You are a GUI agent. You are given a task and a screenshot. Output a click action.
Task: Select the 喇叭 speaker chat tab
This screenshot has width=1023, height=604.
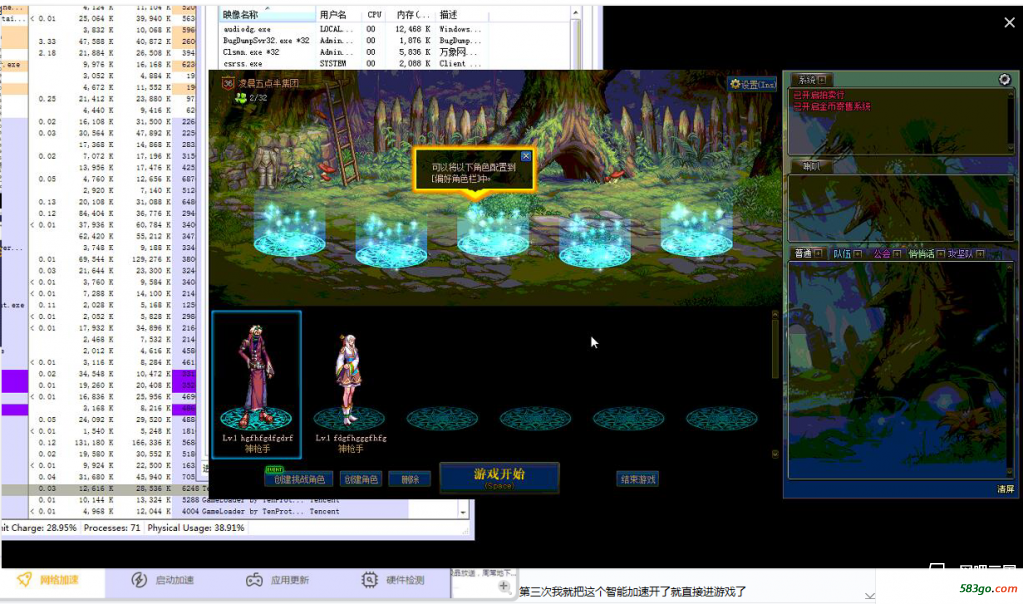pos(811,166)
